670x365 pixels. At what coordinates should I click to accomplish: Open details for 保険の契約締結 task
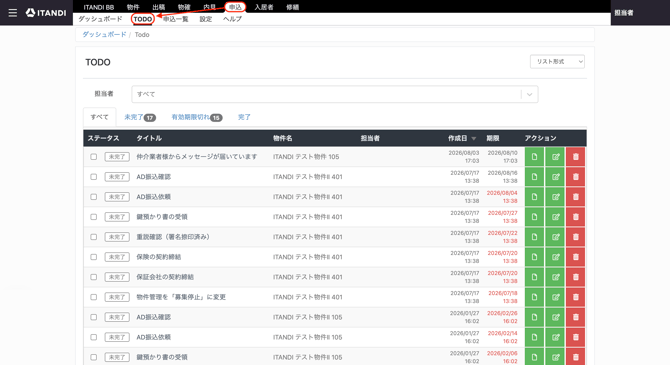[534, 257]
